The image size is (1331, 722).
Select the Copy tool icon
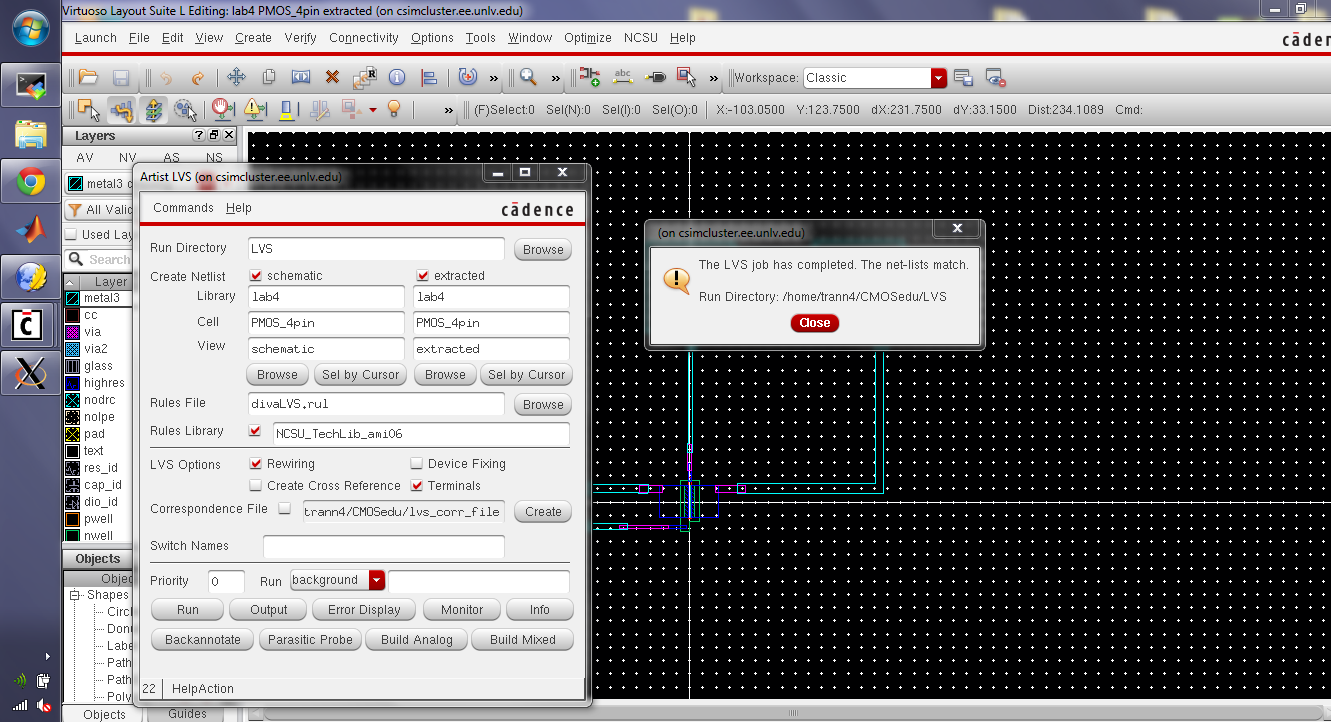tap(269, 77)
